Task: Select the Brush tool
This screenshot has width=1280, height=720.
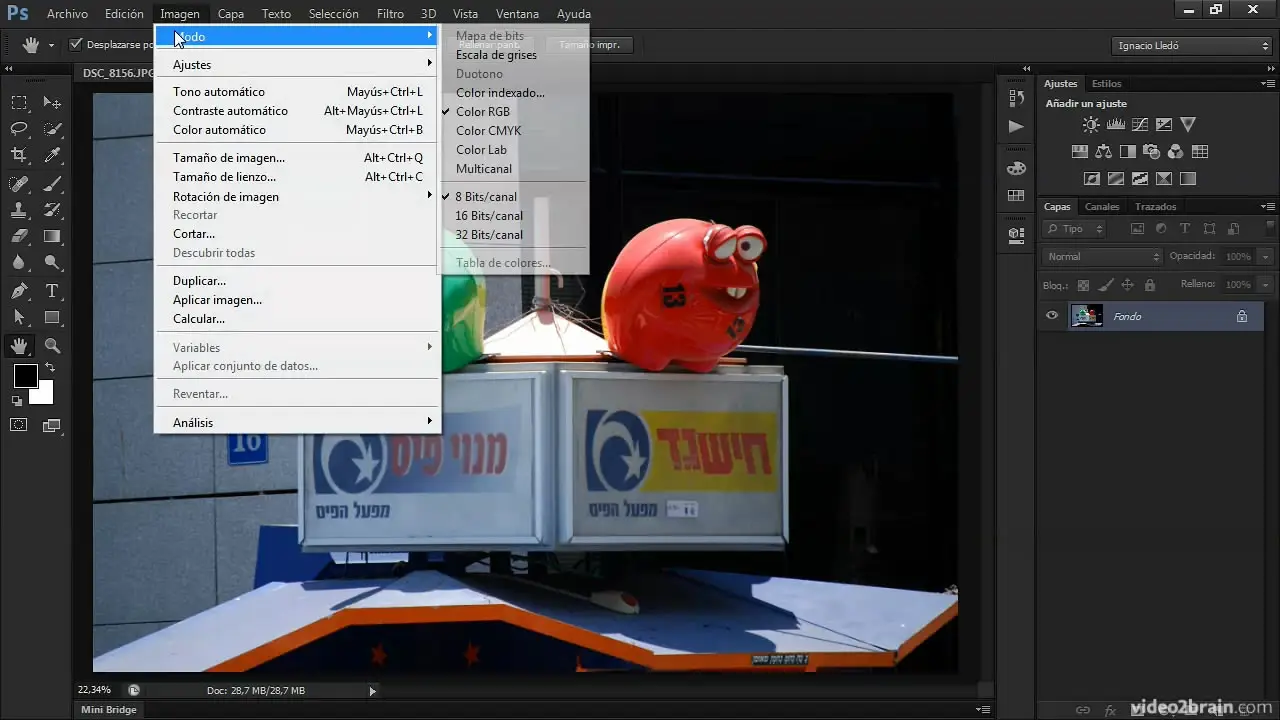Action: (x=52, y=183)
